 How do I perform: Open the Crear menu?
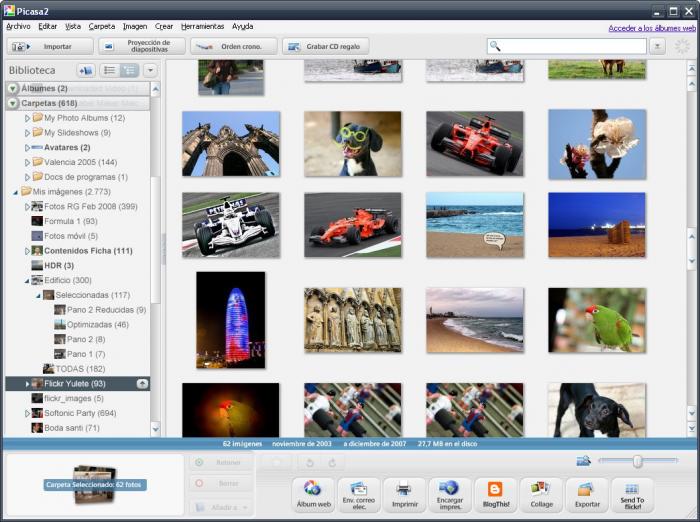tap(164, 26)
